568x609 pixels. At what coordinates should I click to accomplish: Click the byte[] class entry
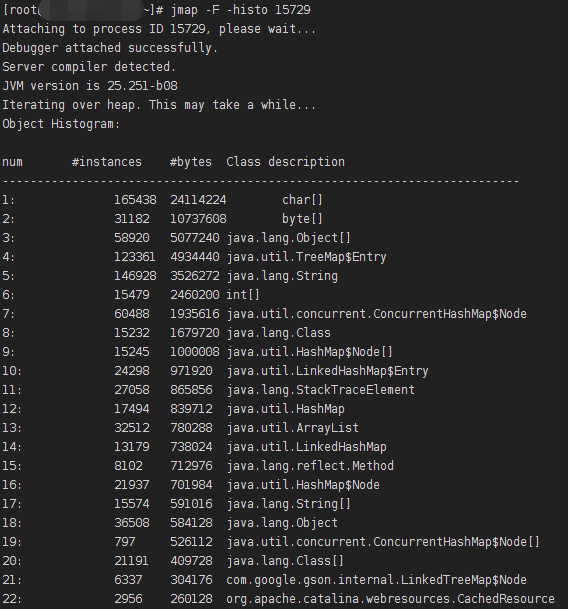[x=302, y=219]
